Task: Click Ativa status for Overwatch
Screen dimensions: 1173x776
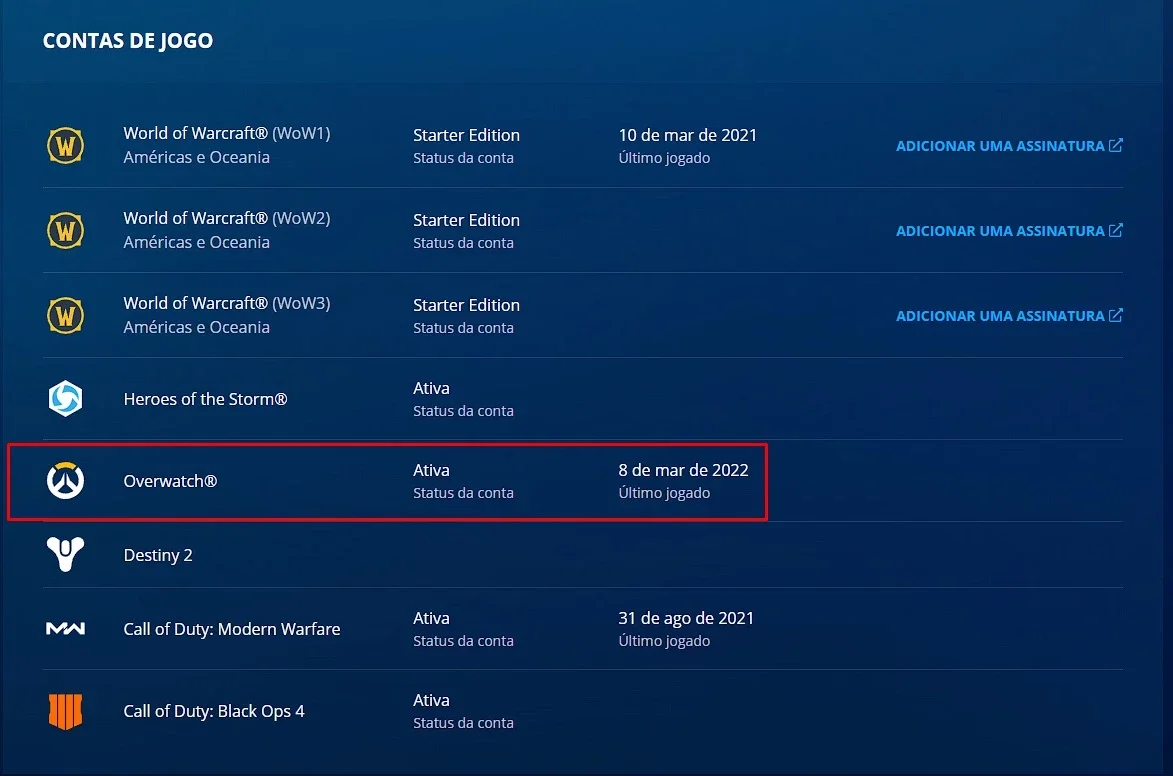Action: pyautogui.click(x=431, y=470)
